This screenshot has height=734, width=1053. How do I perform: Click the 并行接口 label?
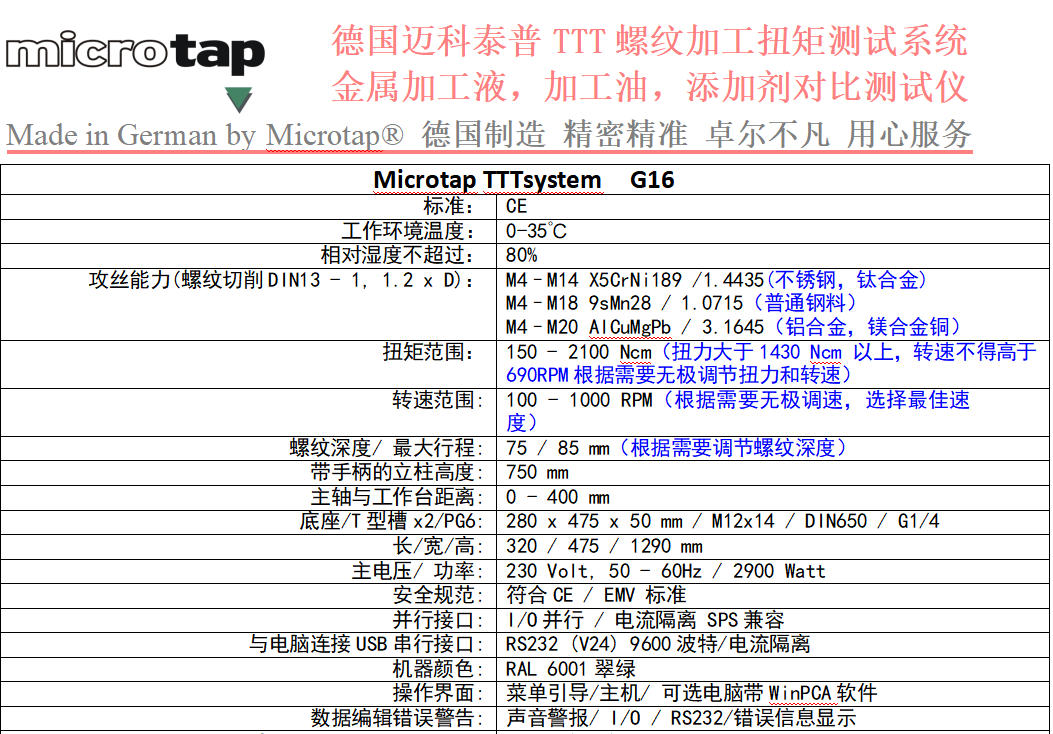(438, 620)
